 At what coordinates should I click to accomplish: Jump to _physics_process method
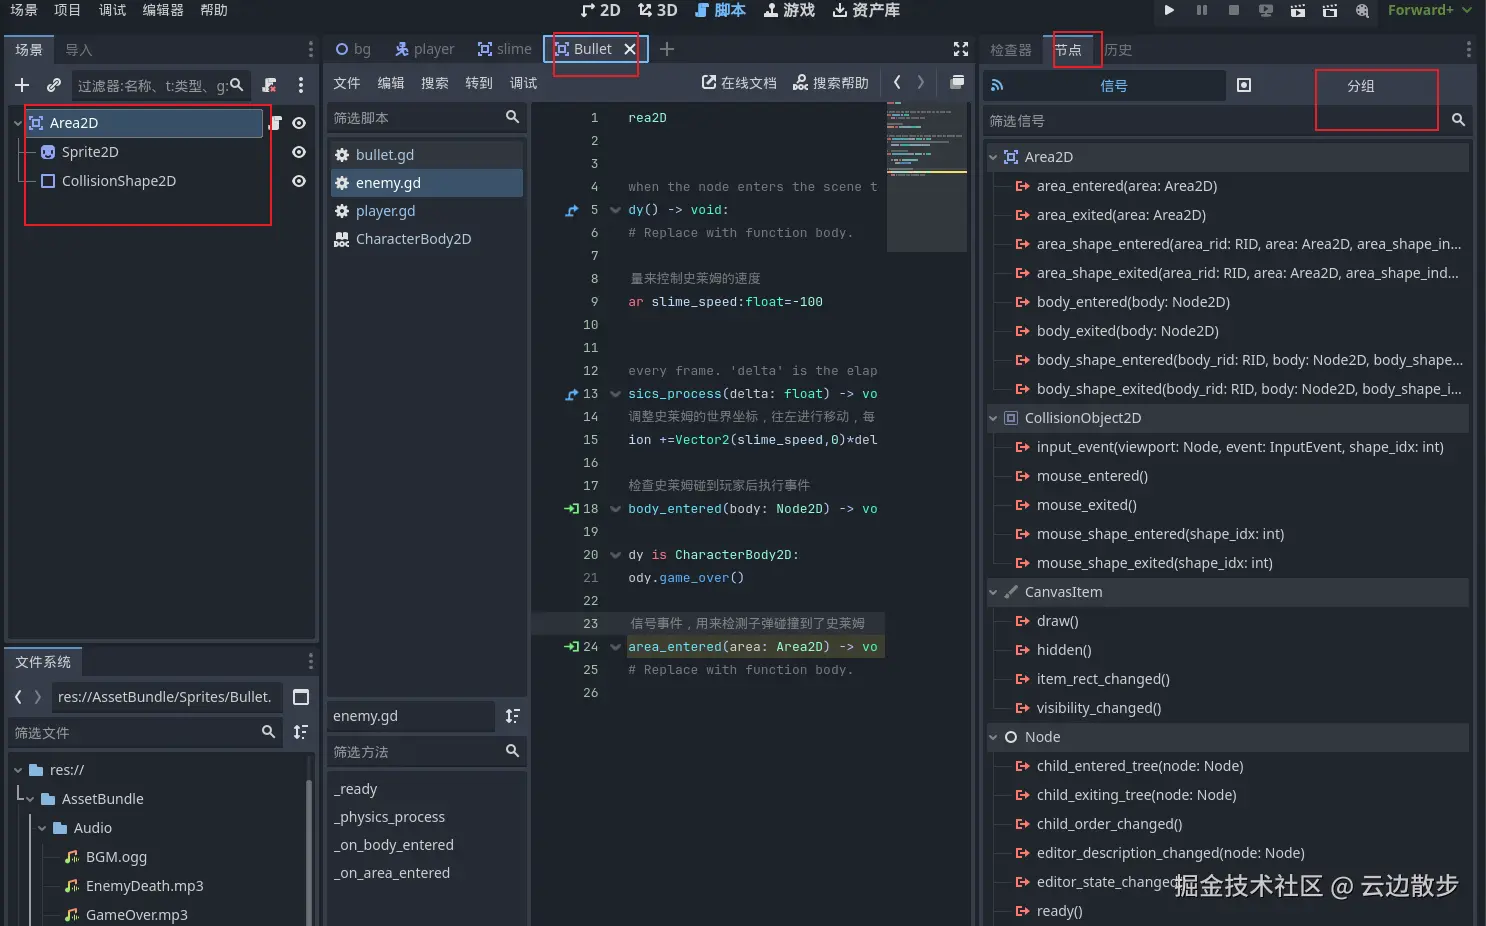point(389,817)
